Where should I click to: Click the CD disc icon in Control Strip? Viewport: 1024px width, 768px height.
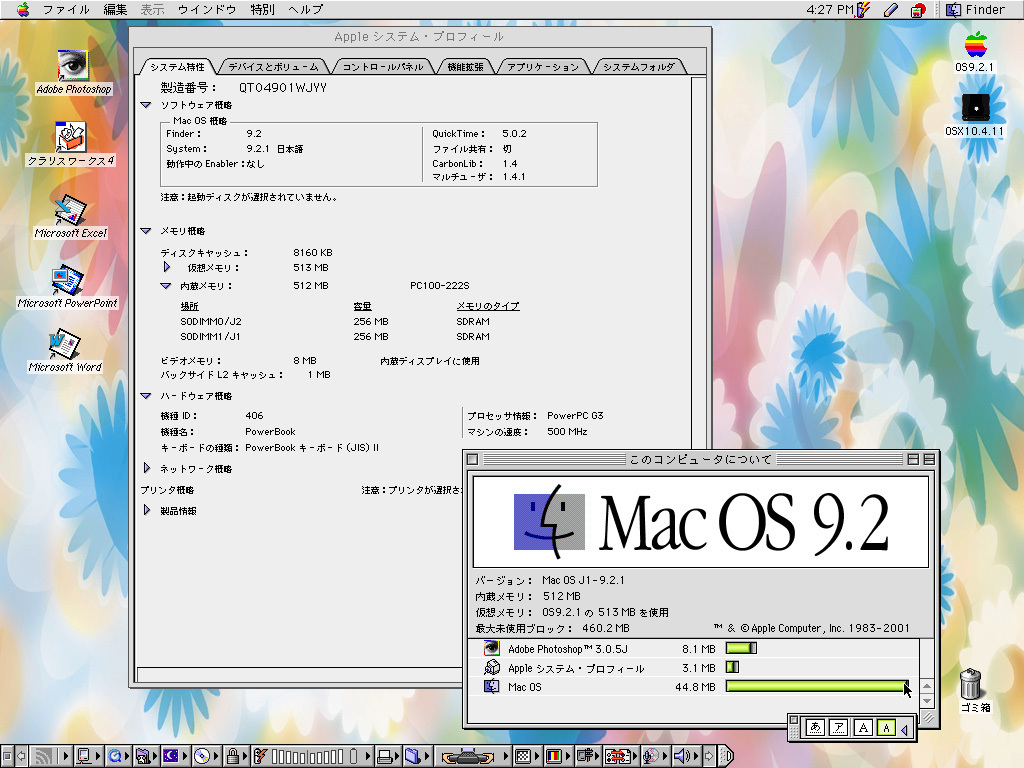point(202,757)
